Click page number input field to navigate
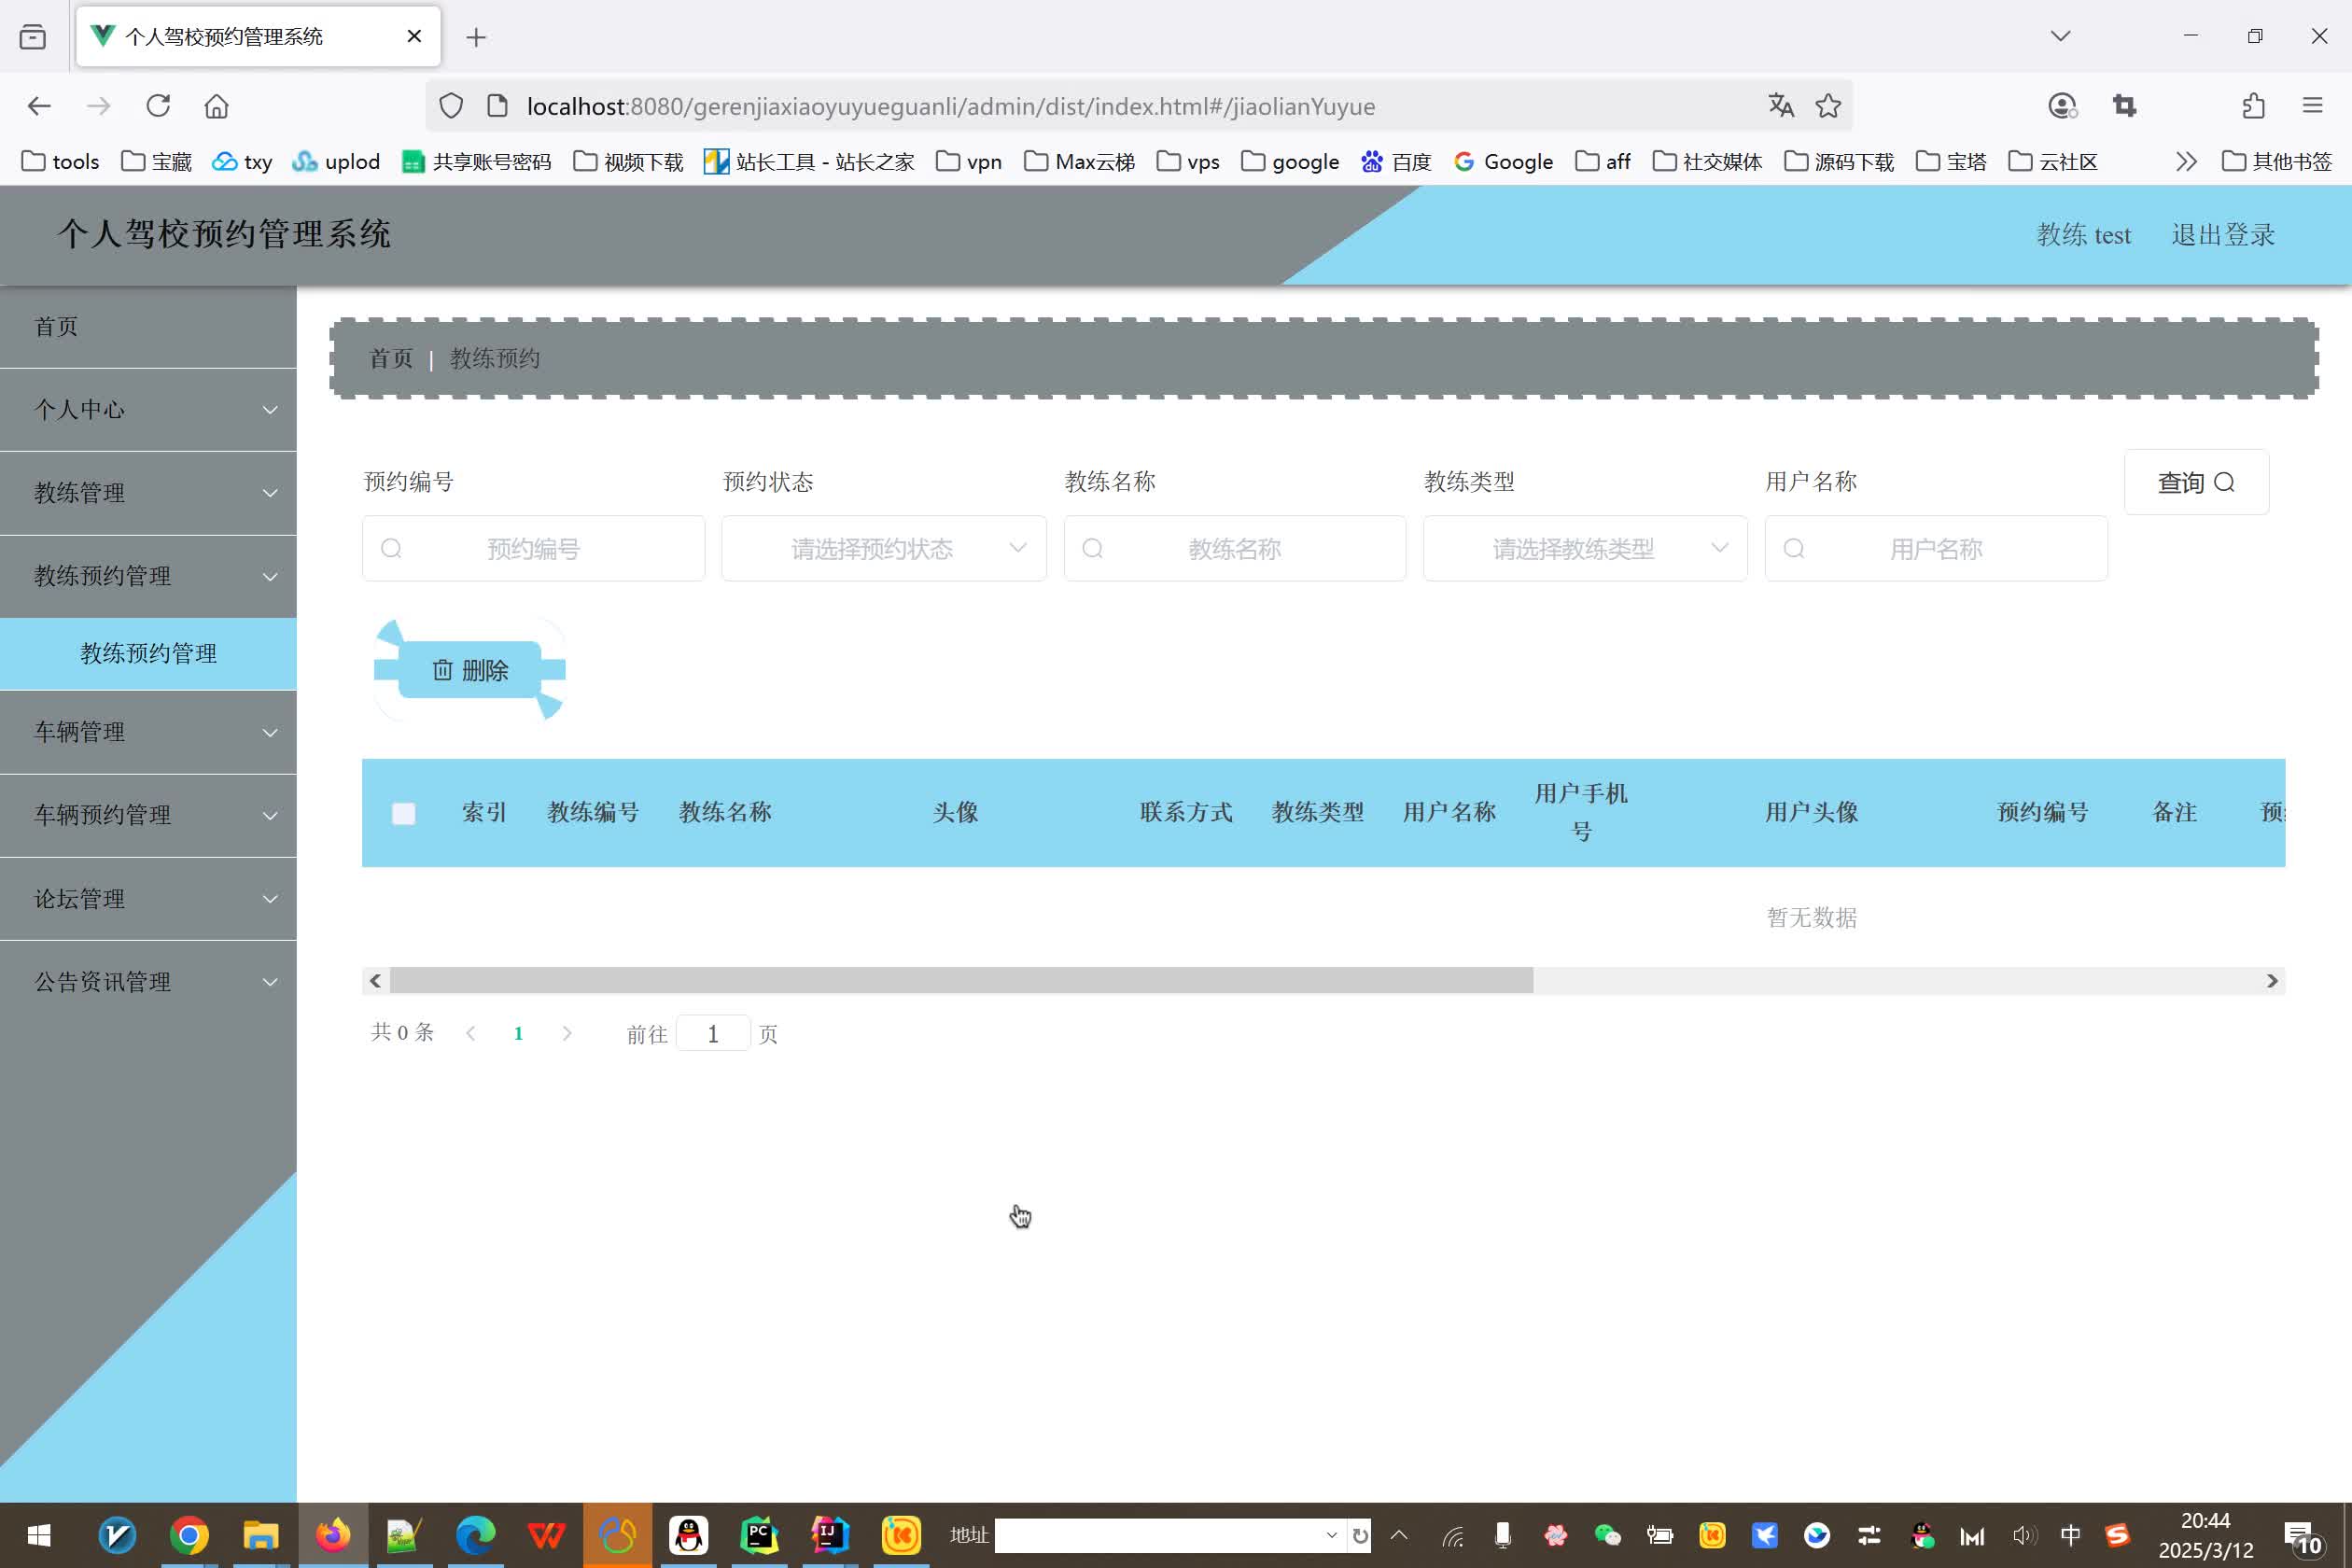This screenshot has width=2352, height=1568. point(712,1032)
